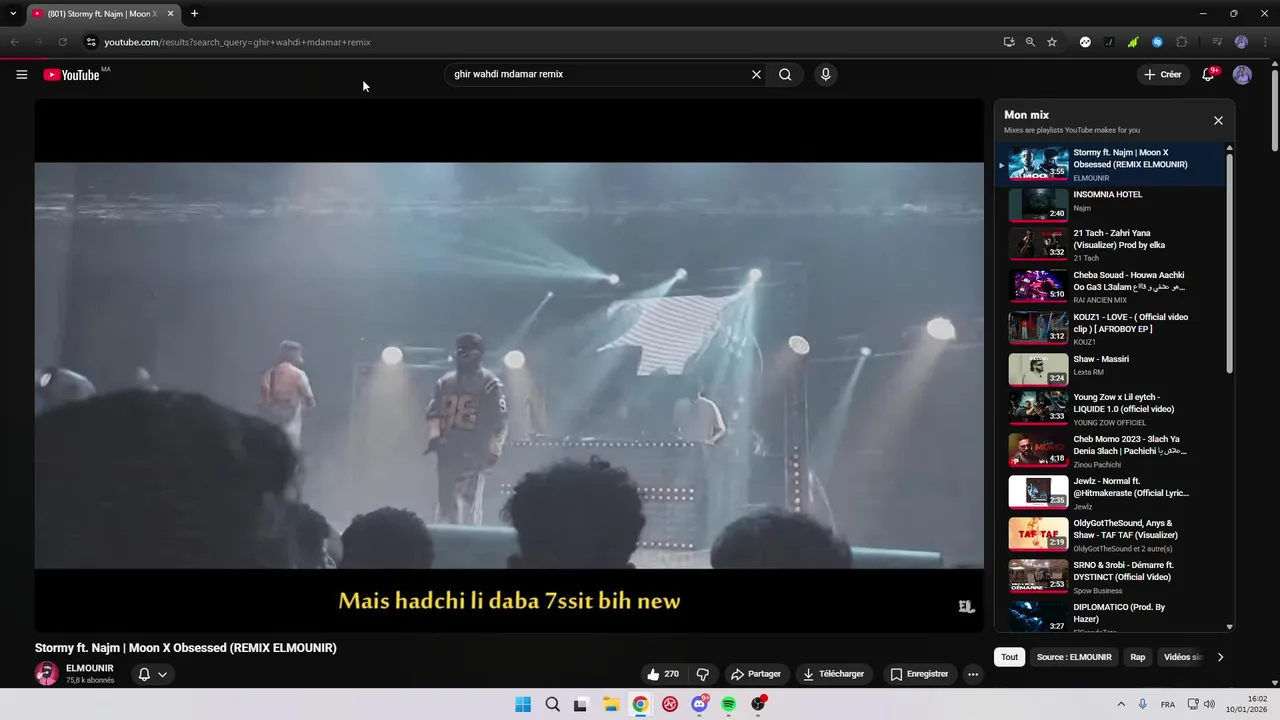Open Discord from the taskbar
Screen dimensions: 1280x720
(700, 704)
